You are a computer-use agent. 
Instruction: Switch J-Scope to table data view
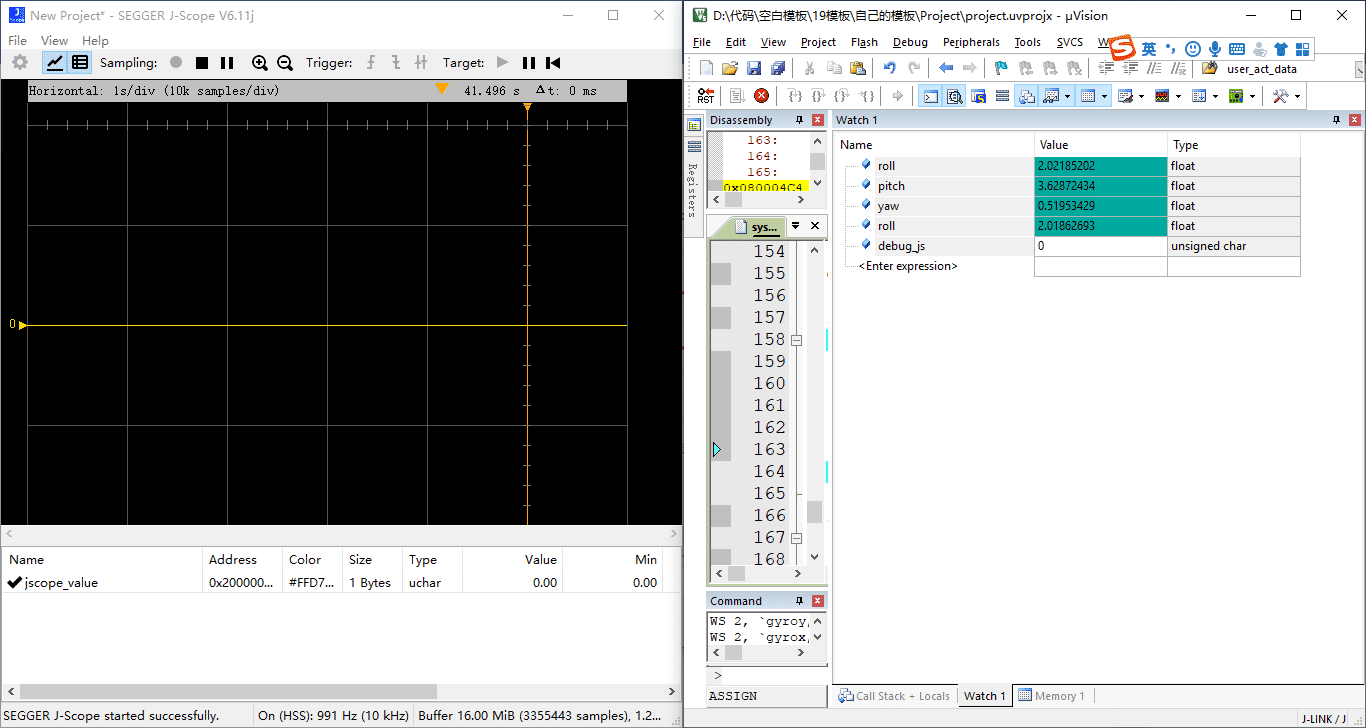tap(80, 62)
